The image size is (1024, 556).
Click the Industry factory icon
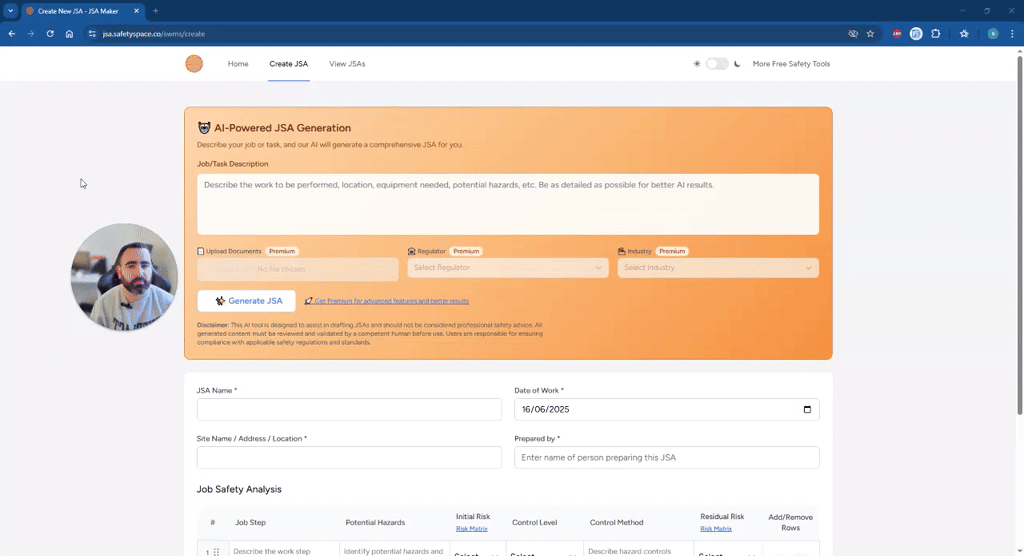tap(622, 251)
